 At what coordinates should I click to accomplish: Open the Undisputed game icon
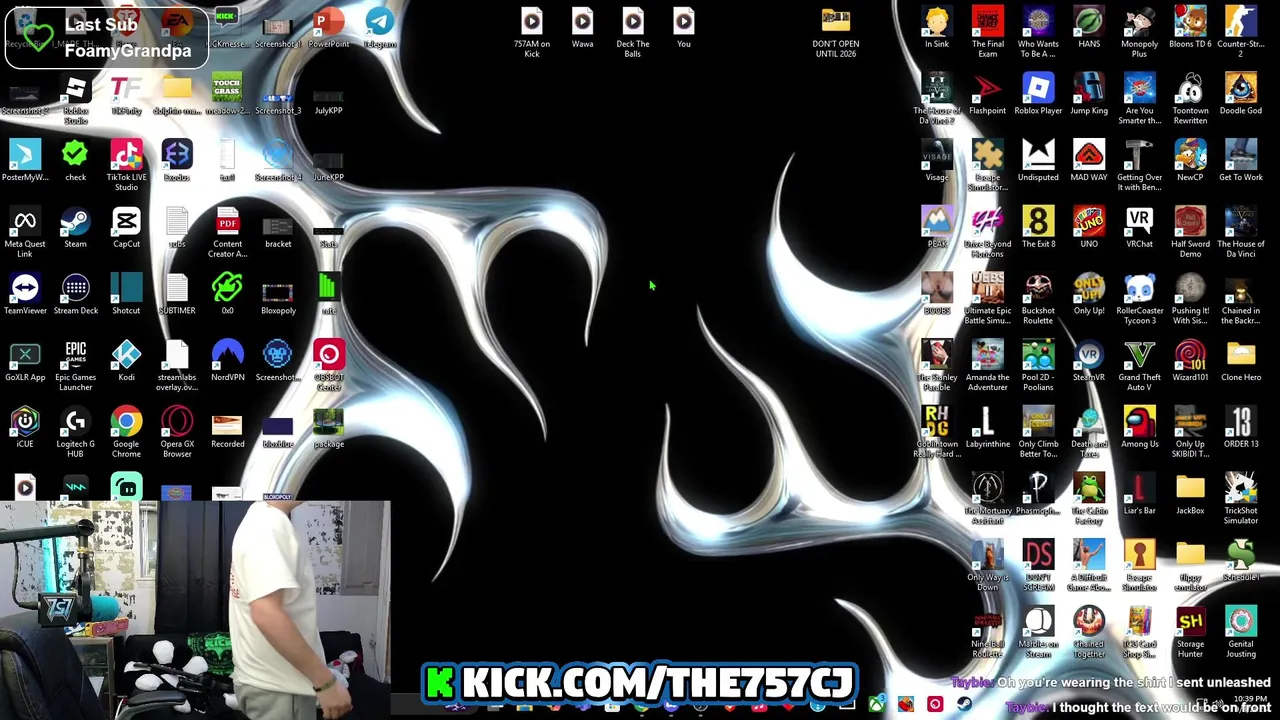1038,162
